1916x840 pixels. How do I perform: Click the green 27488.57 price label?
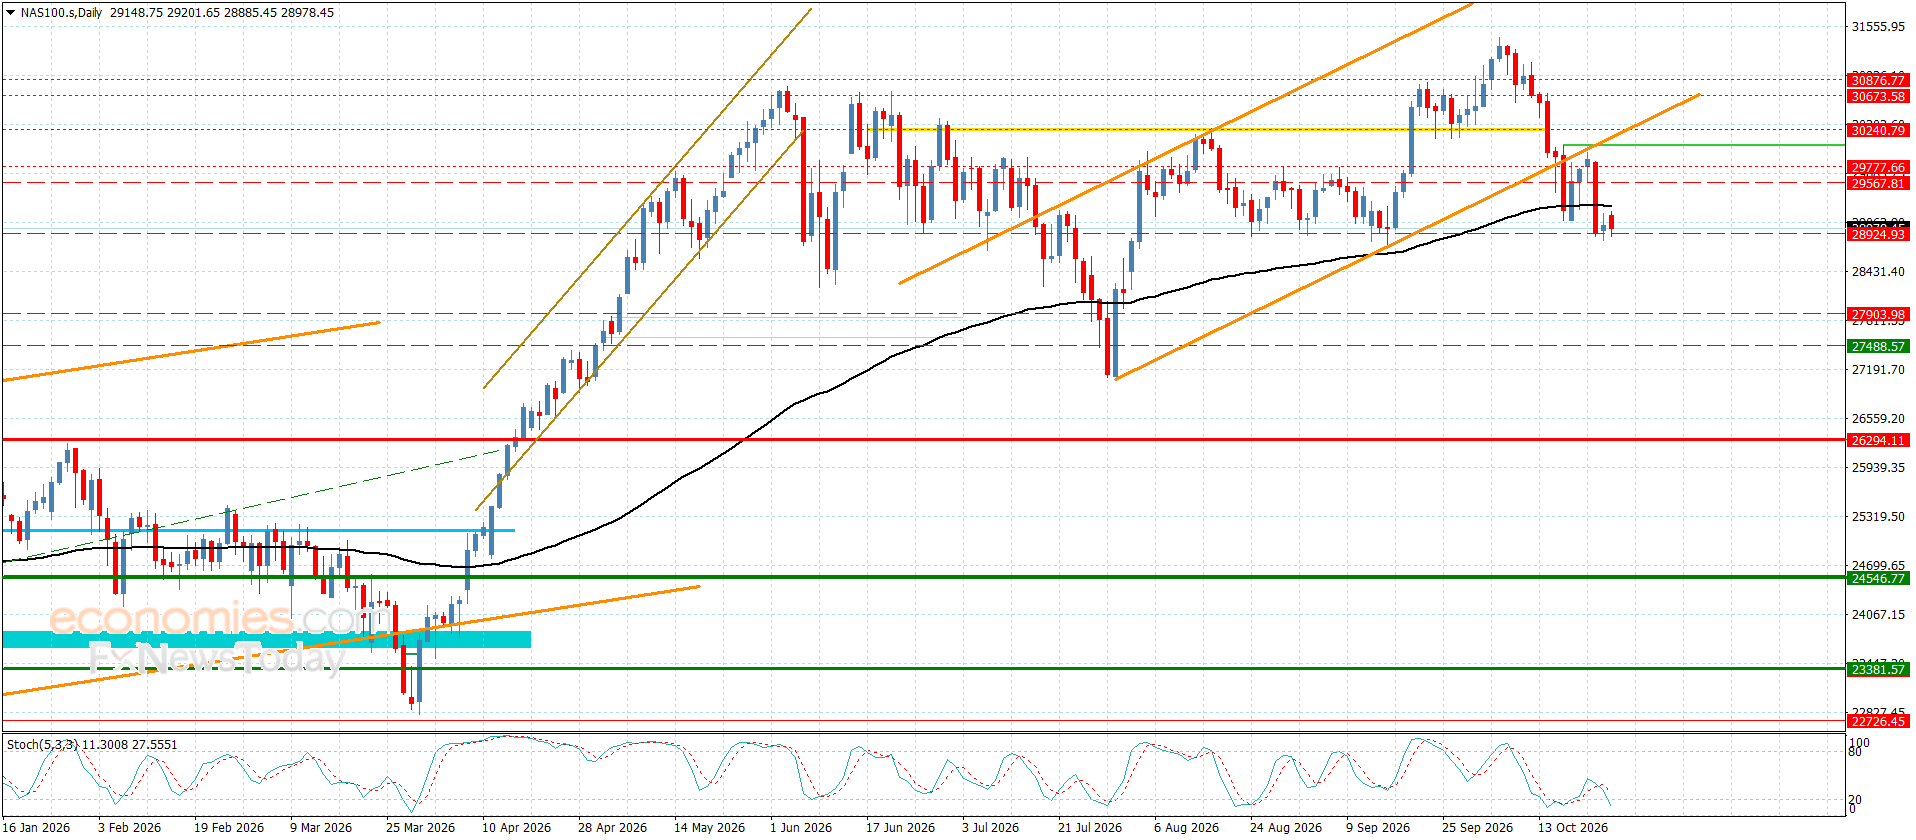tap(1878, 347)
